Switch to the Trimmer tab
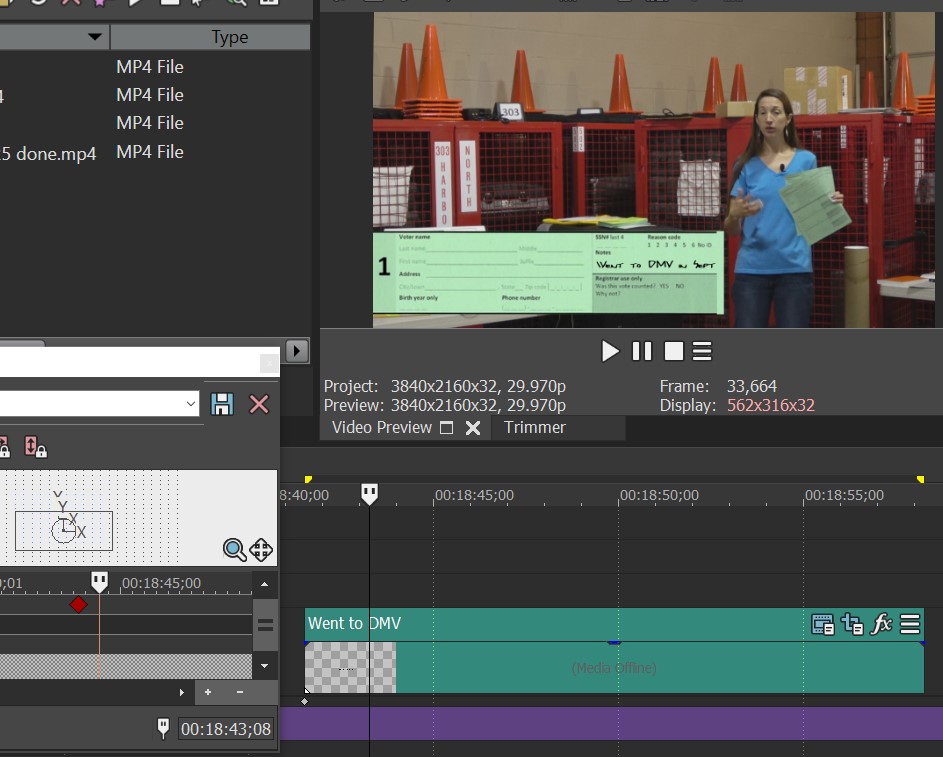This screenshot has width=943, height=757. [534, 427]
